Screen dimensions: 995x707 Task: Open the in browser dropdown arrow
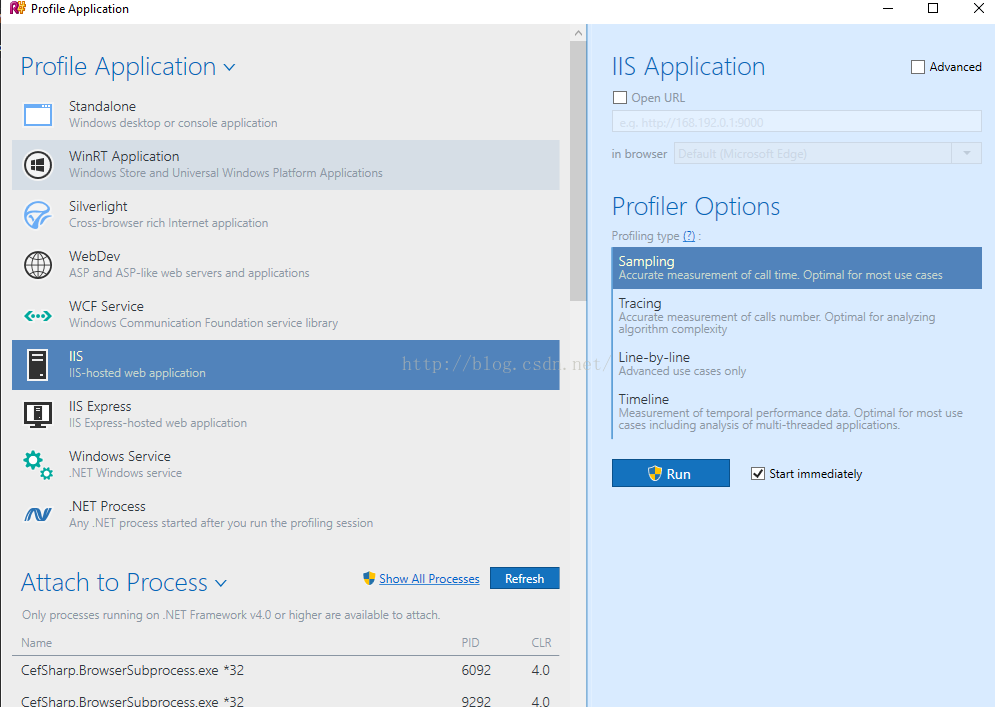[x=966, y=153]
